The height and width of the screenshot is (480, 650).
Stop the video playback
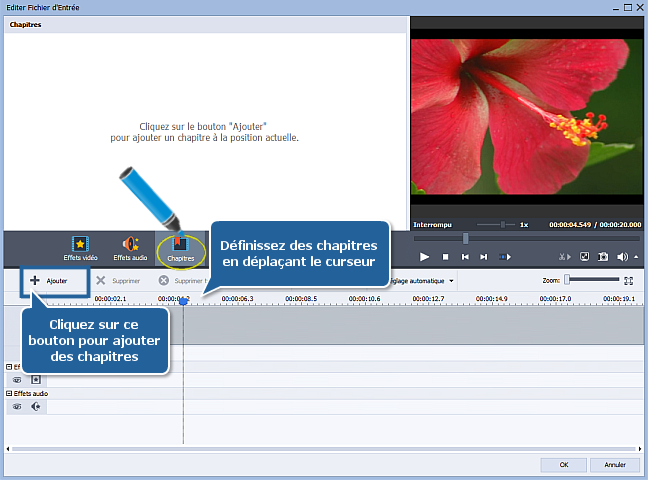click(x=445, y=257)
